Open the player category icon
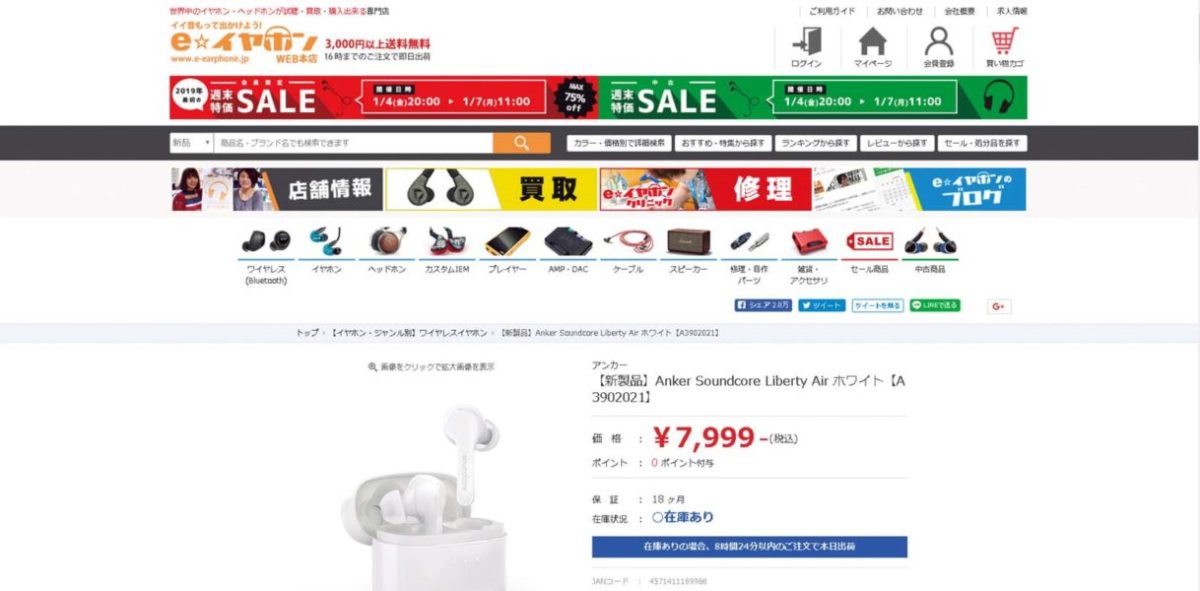The width and height of the screenshot is (1200, 591). coord(507,251)
